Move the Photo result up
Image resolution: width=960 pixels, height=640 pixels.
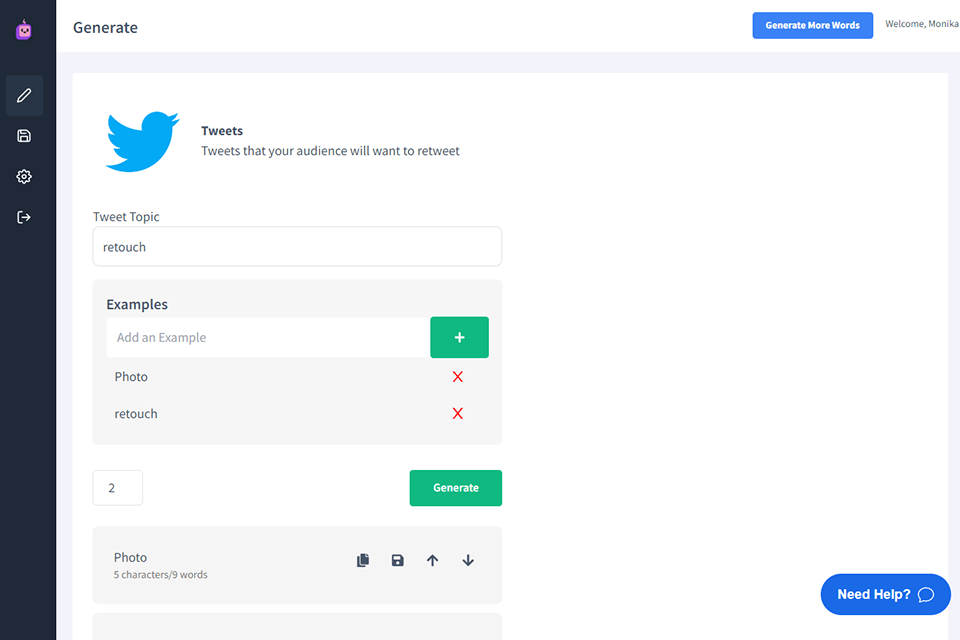pos(432,560)
